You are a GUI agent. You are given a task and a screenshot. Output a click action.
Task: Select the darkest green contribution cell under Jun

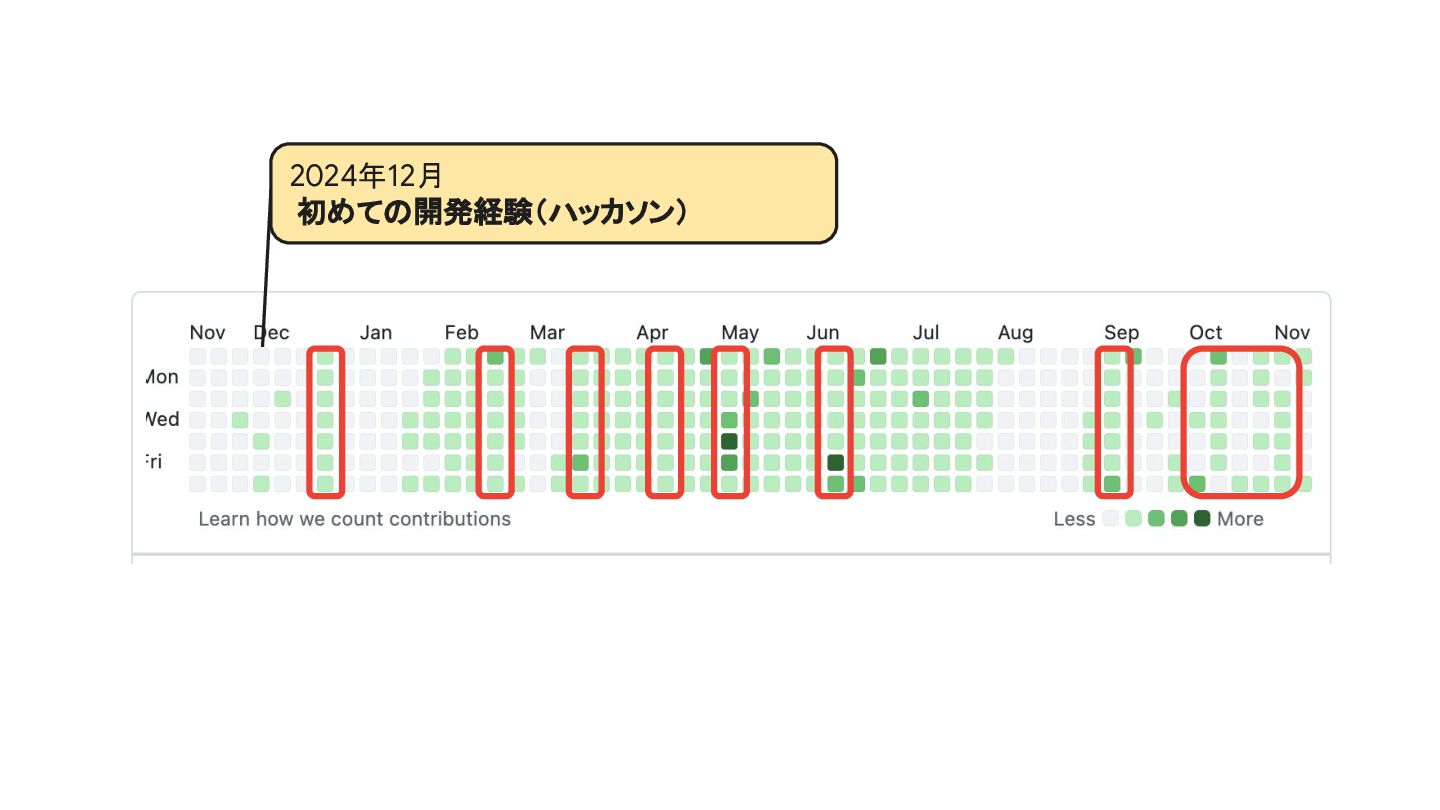835,462
